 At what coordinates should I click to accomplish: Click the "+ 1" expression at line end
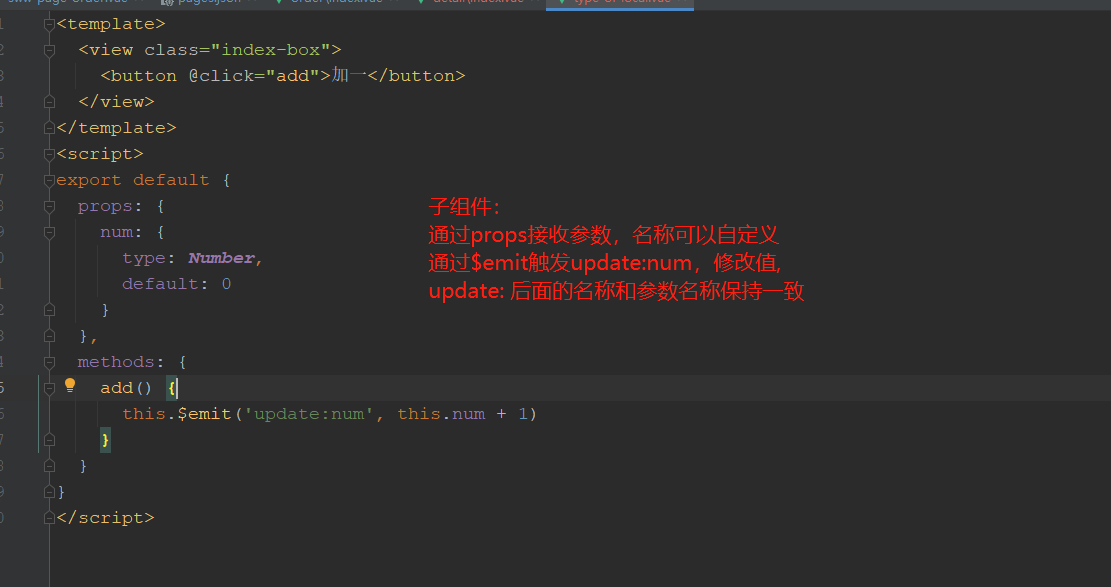[x=512, y=414]
